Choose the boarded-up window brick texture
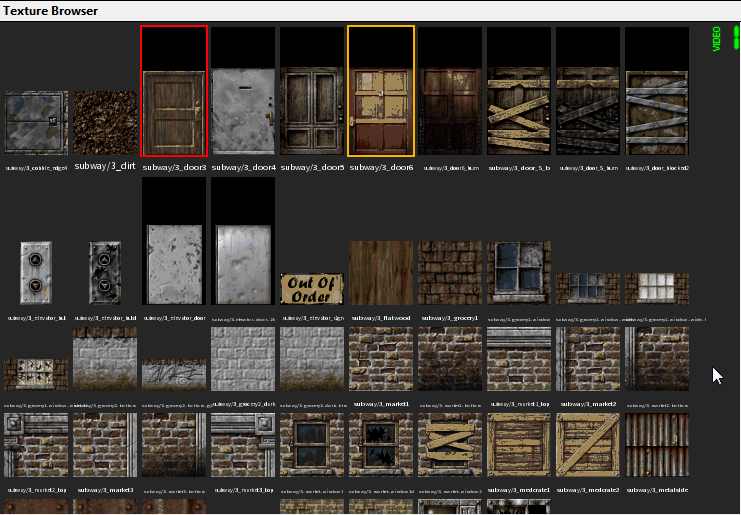Screen dimensions: 741x515 450,445
